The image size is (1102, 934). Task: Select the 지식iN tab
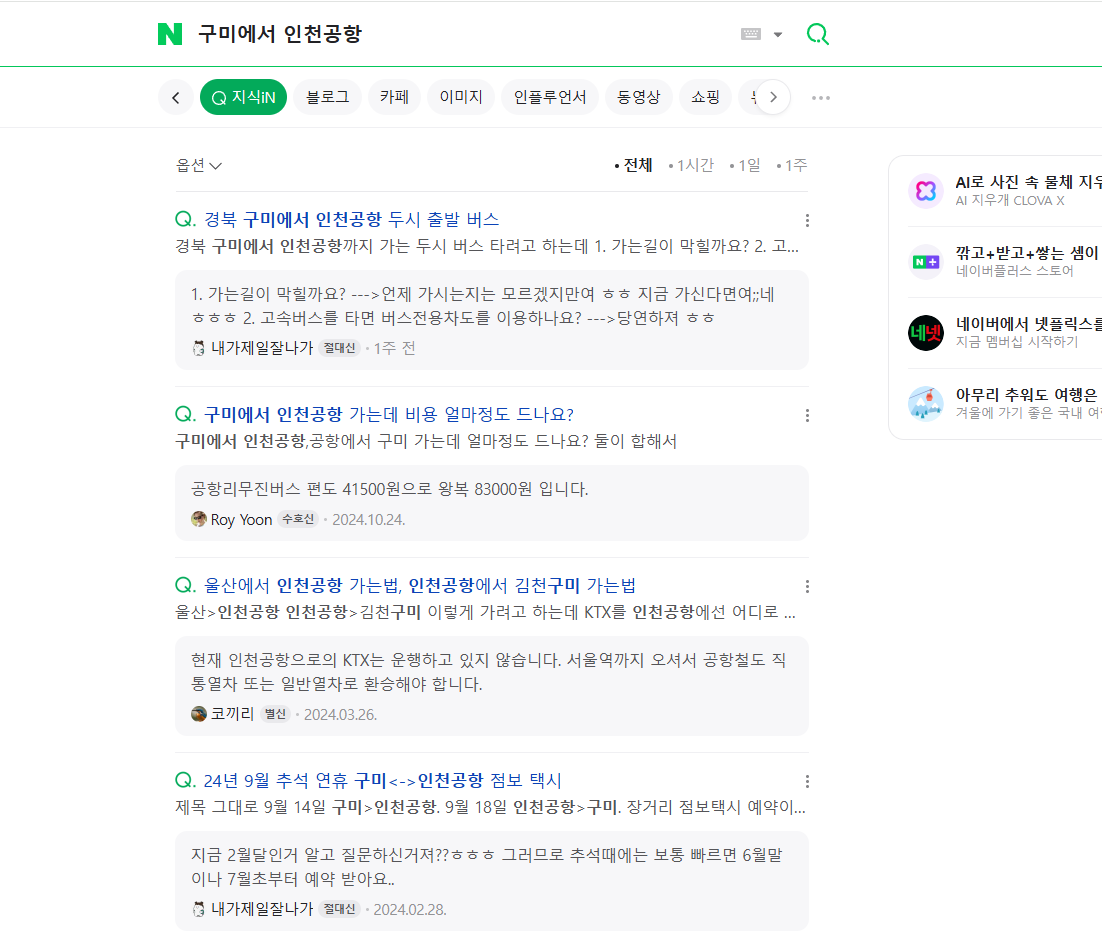[x=243, y=97]
